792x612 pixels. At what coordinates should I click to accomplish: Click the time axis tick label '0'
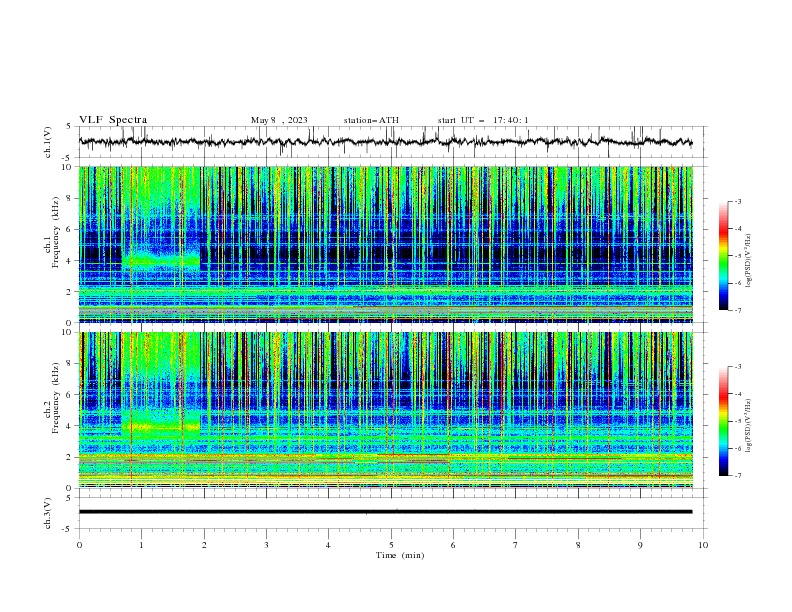(79, 545)
